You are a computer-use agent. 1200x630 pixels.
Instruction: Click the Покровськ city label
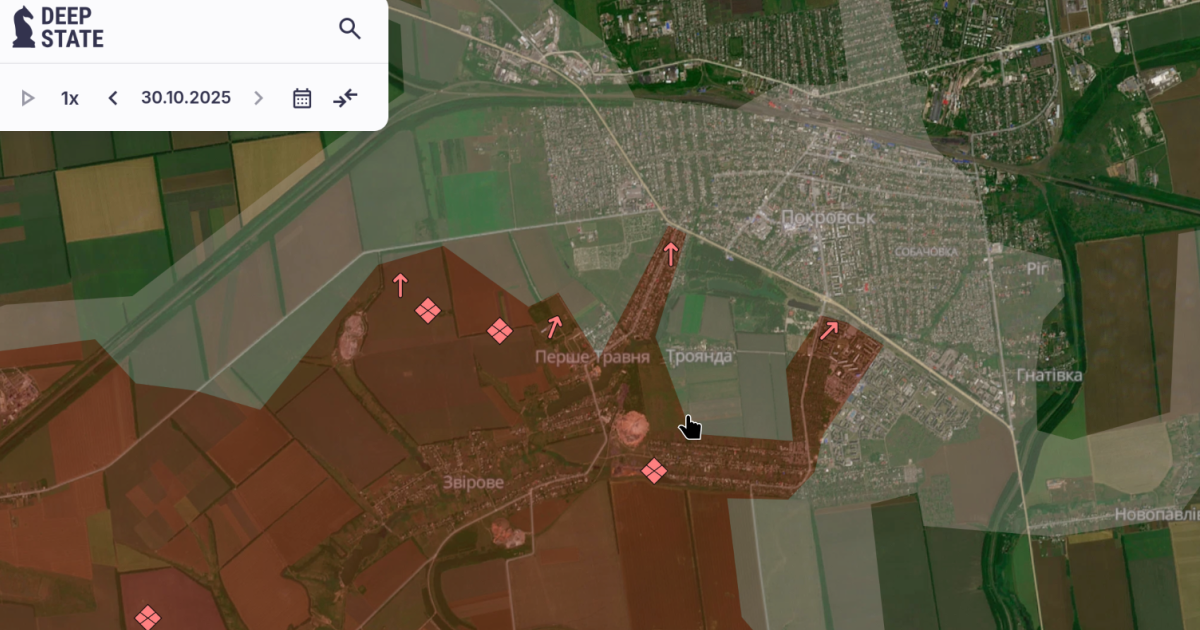pyautogui.click(x=814, y=217)
